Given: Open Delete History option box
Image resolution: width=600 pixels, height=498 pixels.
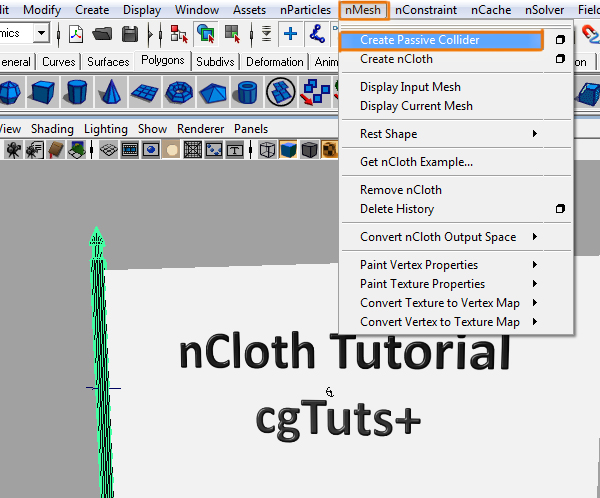Looking at the screenshot, I should [x=560, y=209].
